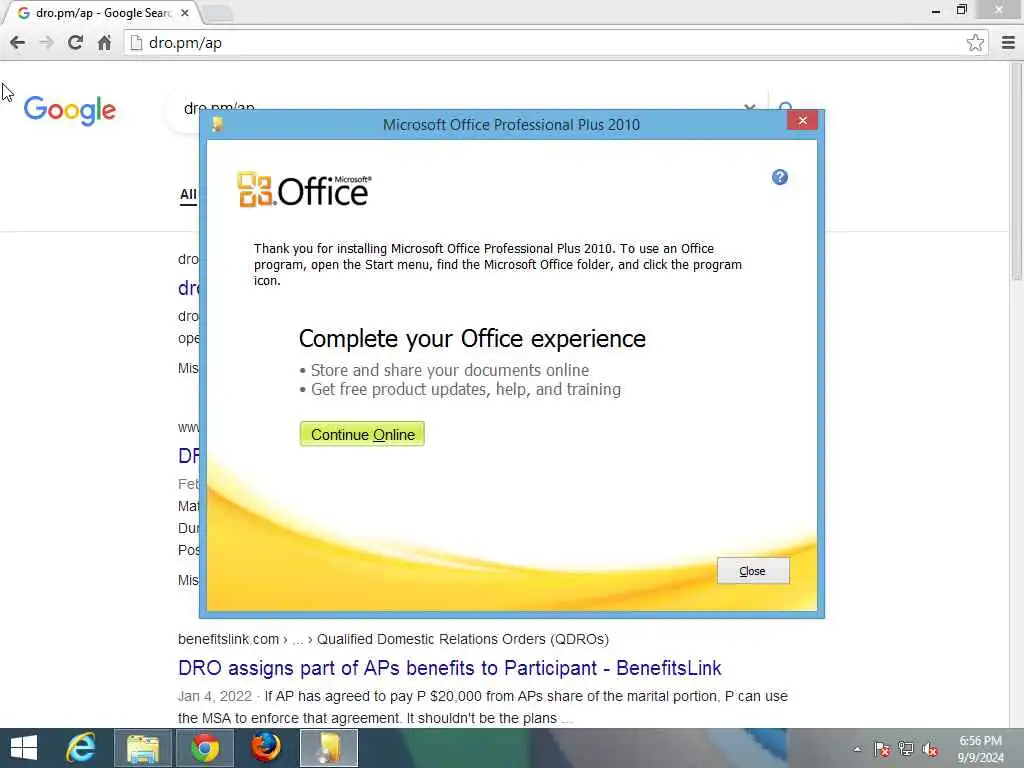The height and width of the screenshot is (768, 1024).
Task: Click the Google logo
Action: pyautogui.click(x=70, y=110)
